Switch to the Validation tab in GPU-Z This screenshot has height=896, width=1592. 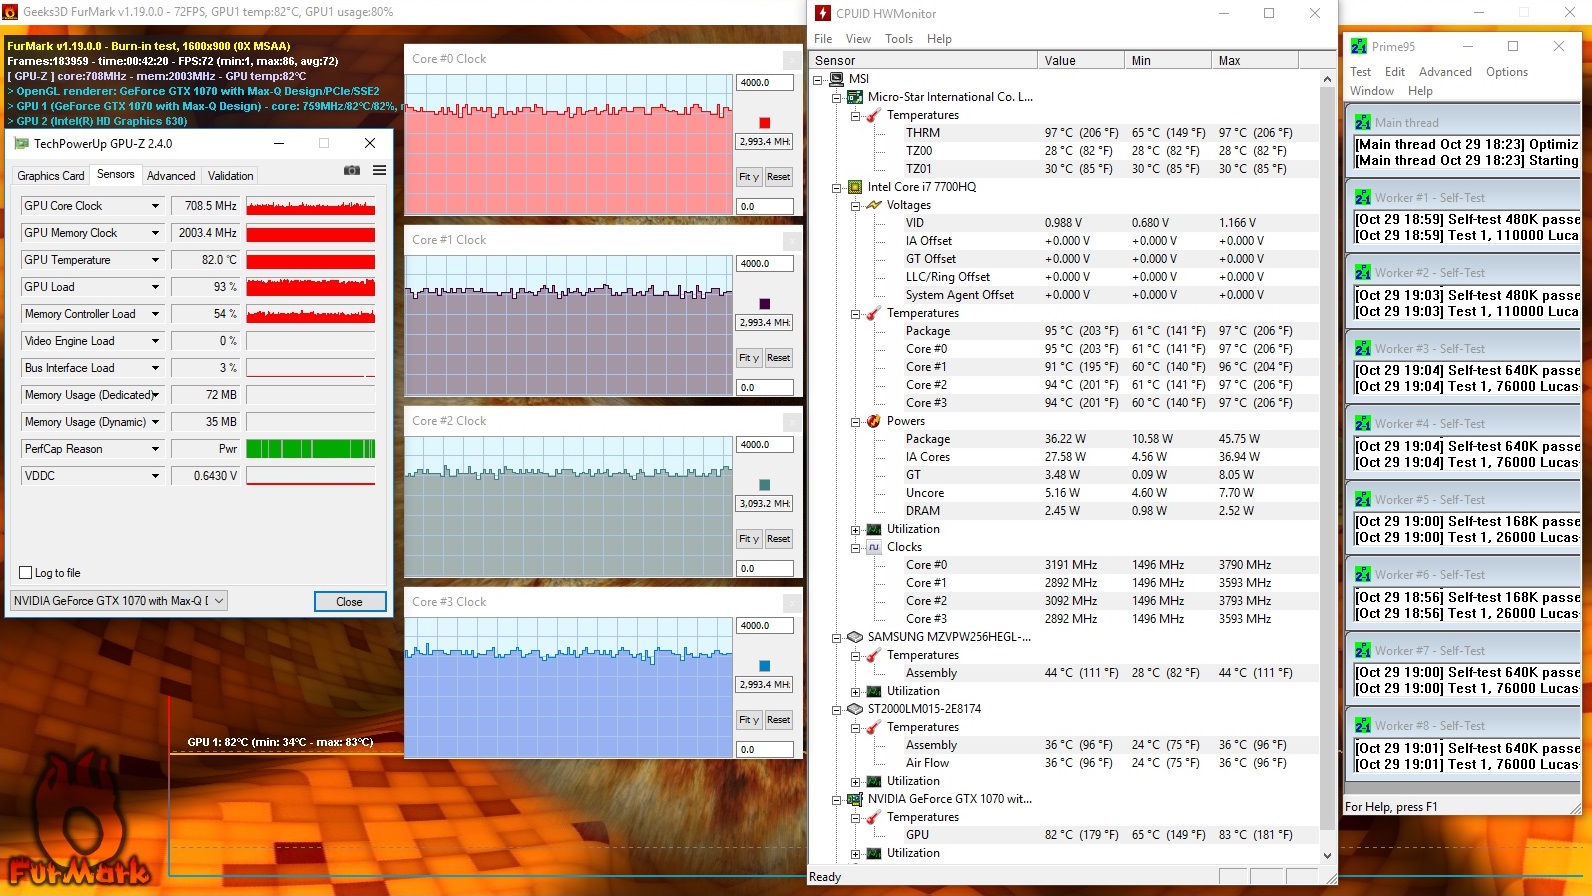coord(230,176)
